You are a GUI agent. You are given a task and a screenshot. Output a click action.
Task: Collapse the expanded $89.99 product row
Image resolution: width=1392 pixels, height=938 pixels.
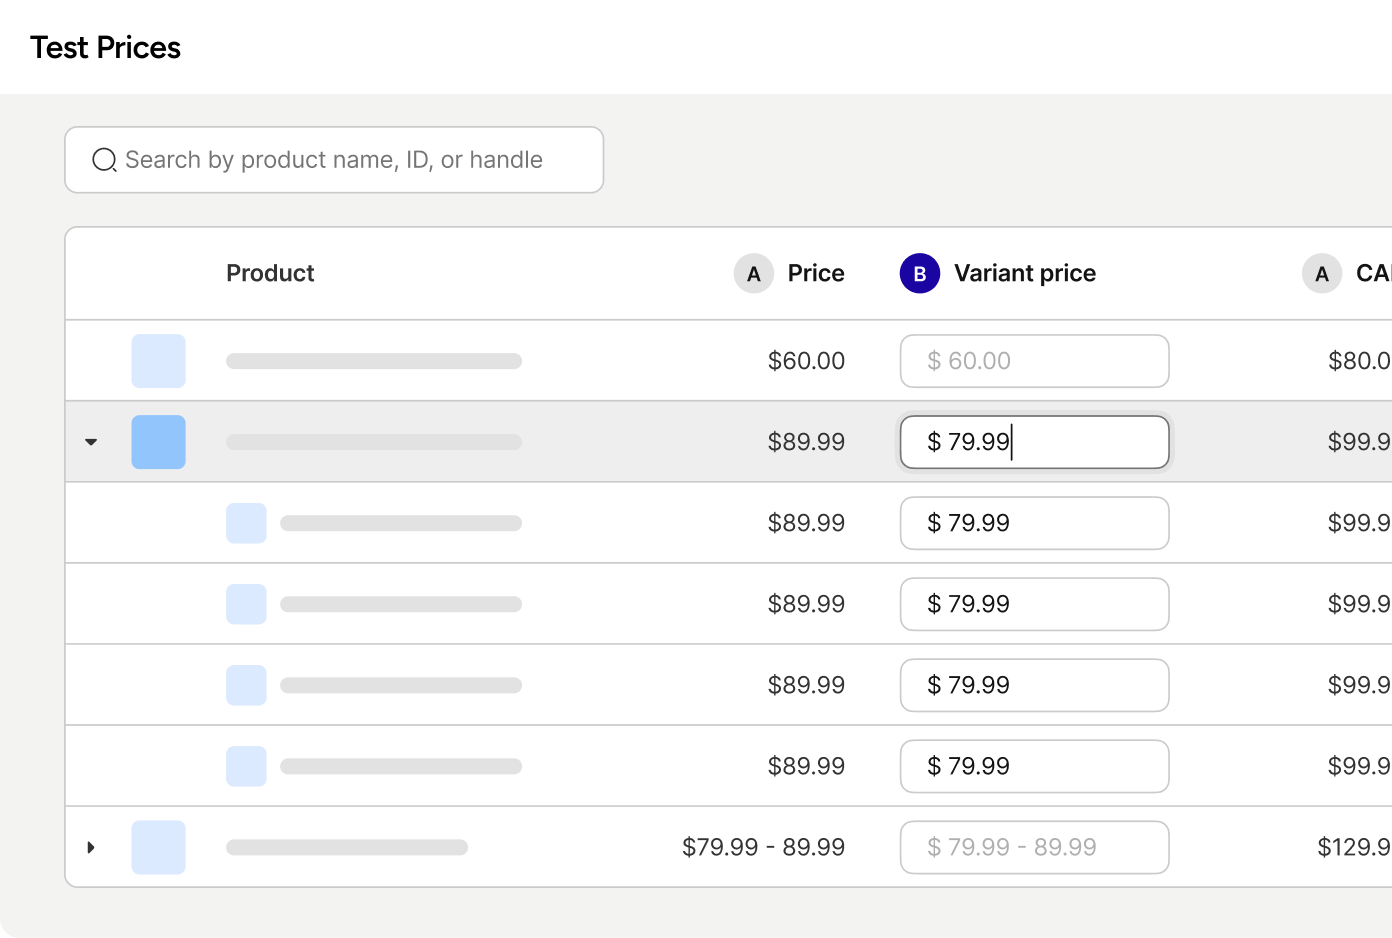(x=91, y=442)
